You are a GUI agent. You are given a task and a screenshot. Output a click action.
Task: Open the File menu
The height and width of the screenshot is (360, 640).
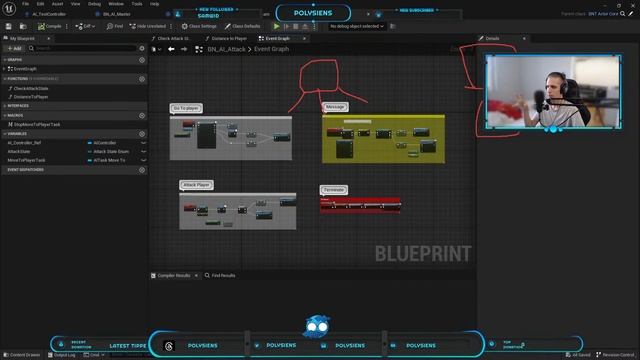click(25, 4)
